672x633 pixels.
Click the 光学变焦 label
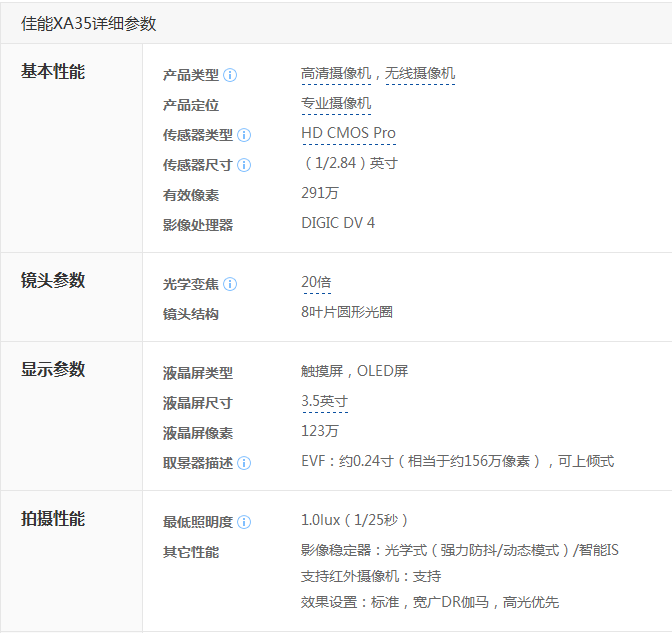pyautogui.click(x=191, y=284)
